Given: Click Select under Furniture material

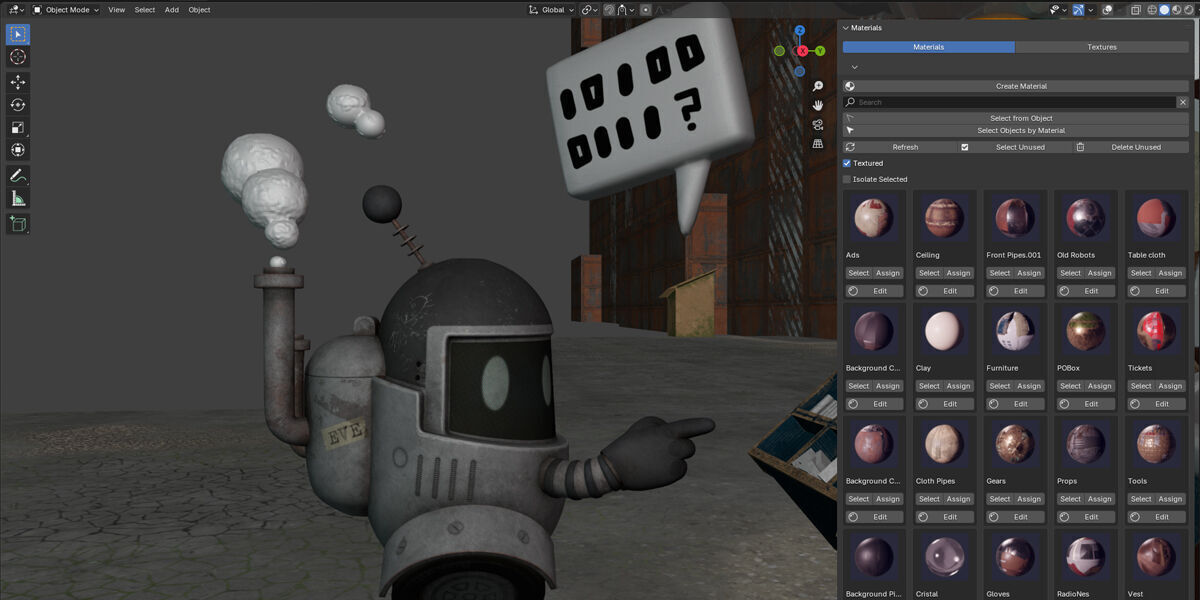Looking at the screenshot, I should (1000, 386).
